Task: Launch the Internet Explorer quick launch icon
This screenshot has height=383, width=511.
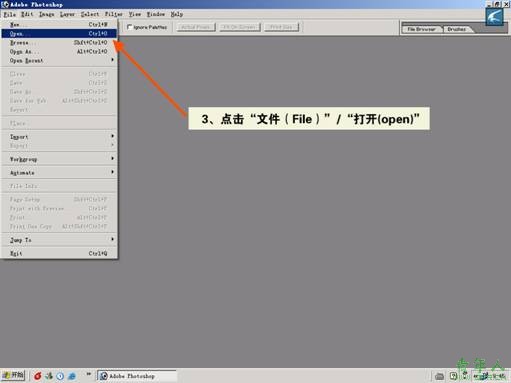Action: point(72,376)
